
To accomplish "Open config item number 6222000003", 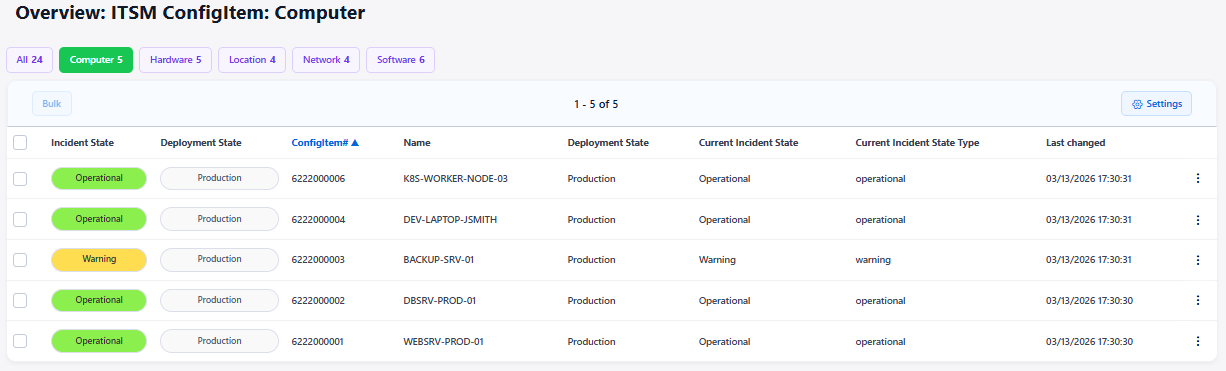I will click(x=318, y=260).
